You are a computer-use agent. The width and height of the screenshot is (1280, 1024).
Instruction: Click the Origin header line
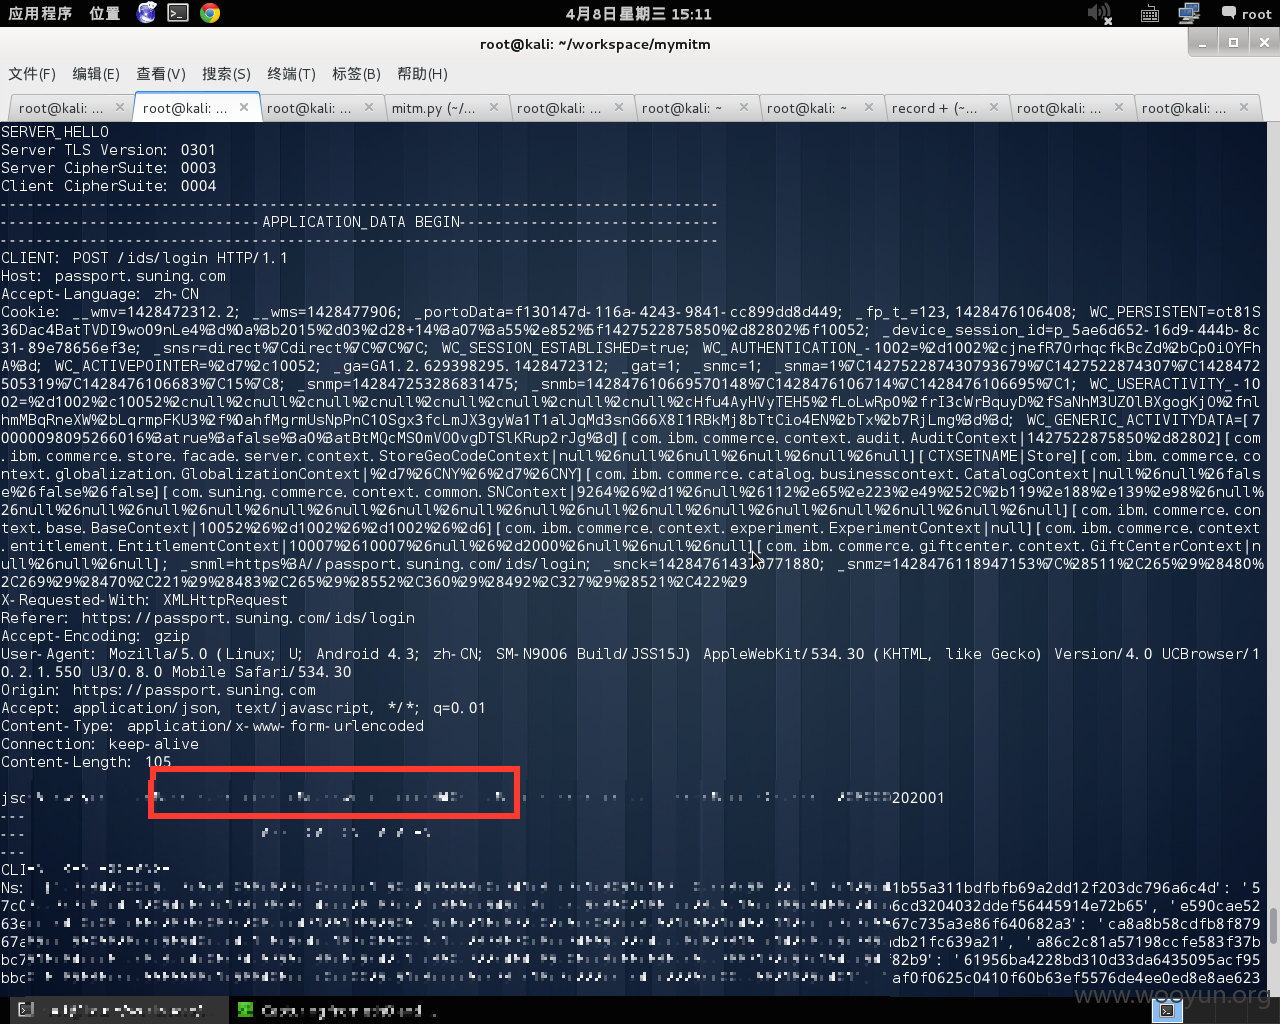(x=158, y=690)
